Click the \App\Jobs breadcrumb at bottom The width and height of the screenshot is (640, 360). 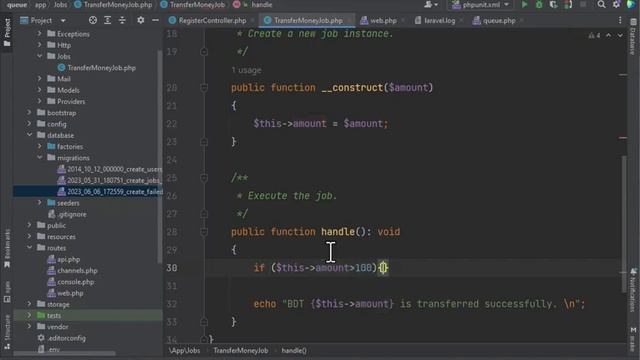[185, 350]
